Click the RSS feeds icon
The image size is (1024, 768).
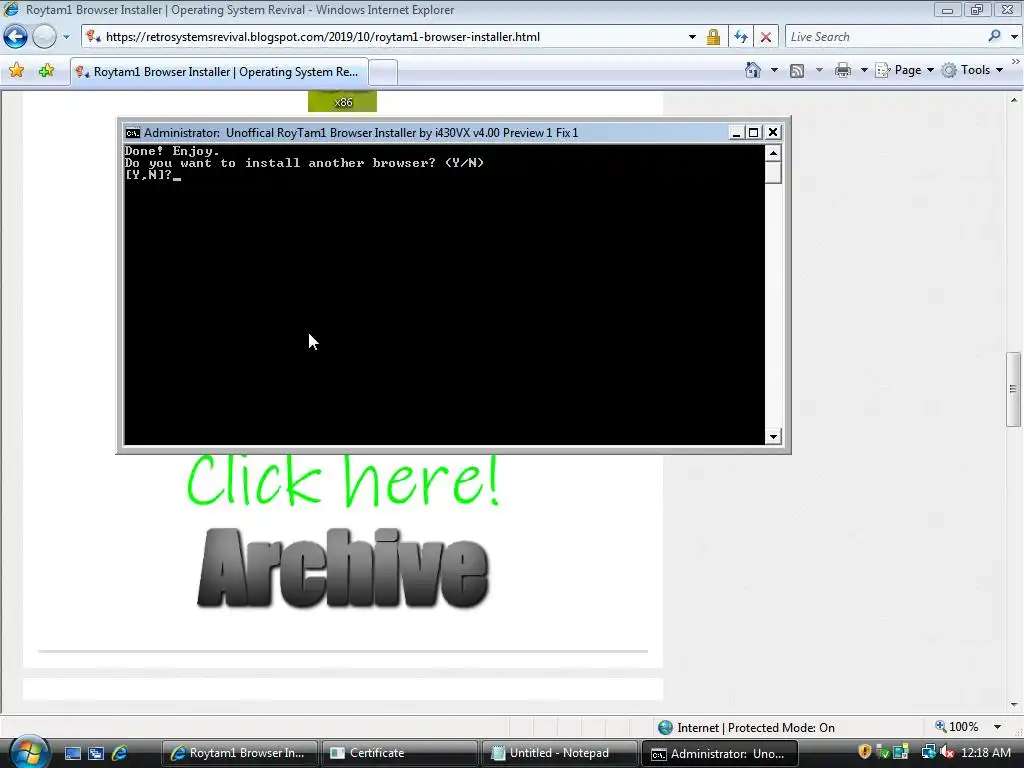797,71
